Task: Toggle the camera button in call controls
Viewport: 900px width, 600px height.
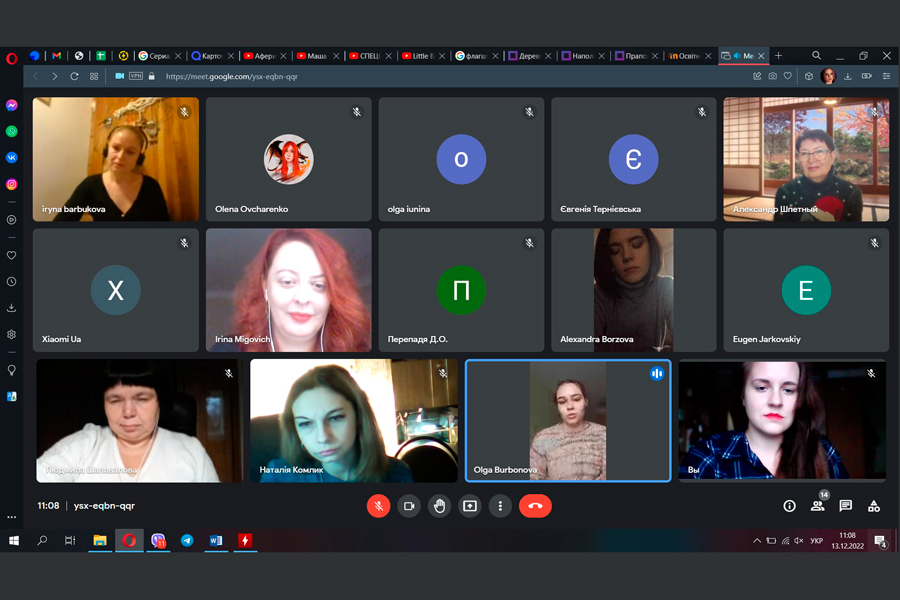Action: click(x=409, y=506)
